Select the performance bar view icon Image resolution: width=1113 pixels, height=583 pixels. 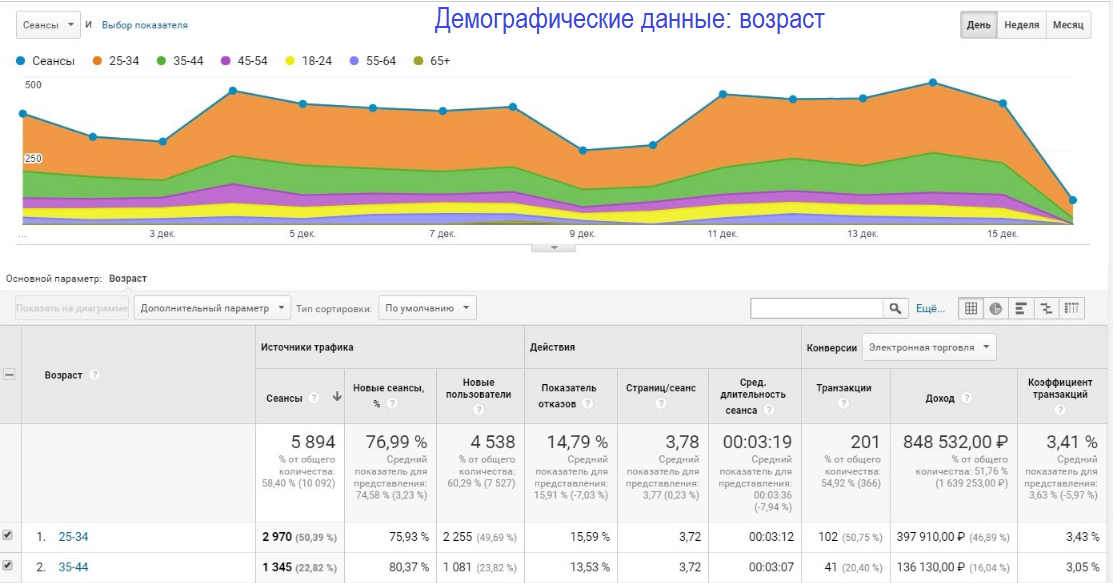(1021, 308)
